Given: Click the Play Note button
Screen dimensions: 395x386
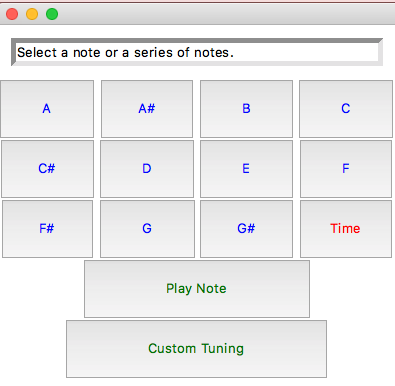Looking at the screenshot, I should pos(197,289).
